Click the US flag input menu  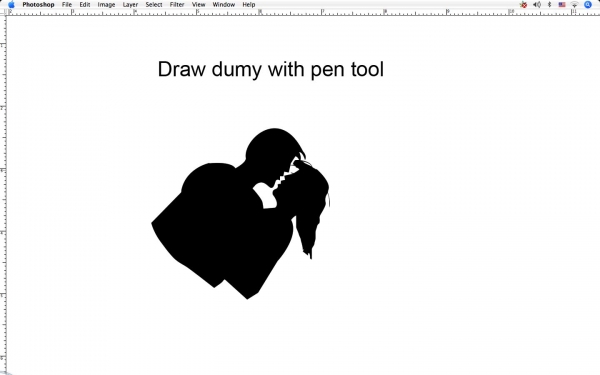[562, 5]
